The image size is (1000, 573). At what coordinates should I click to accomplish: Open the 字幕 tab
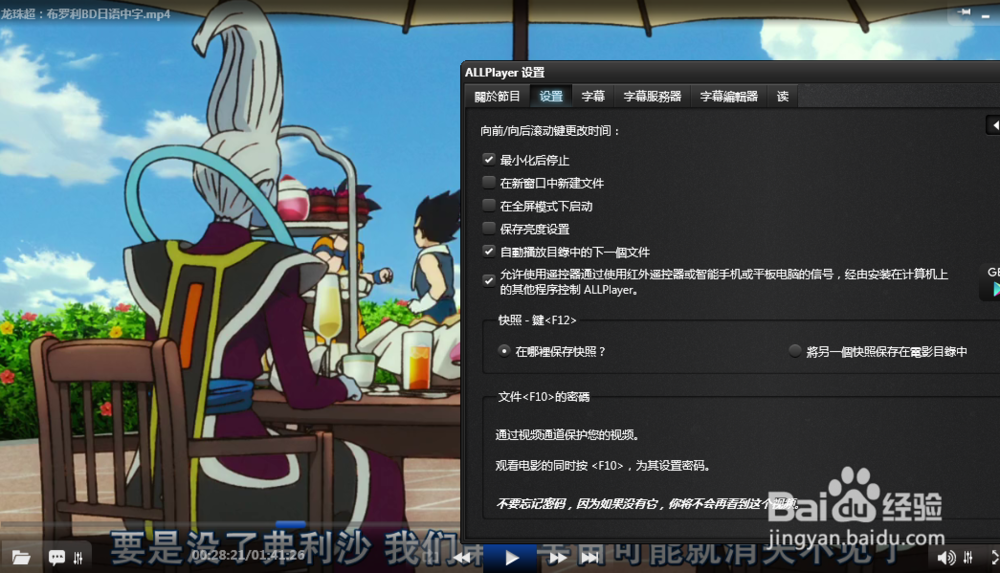click(x=592, y=96)
